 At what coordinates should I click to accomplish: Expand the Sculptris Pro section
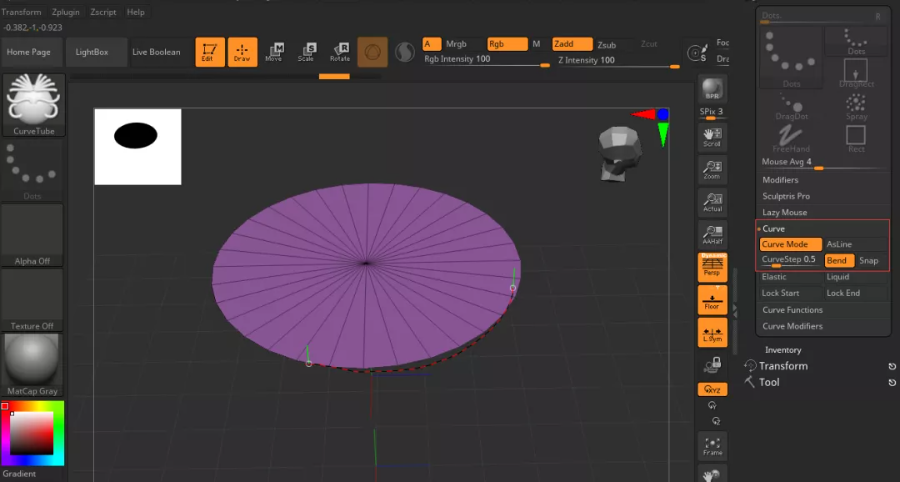click(x=786, y=196)
